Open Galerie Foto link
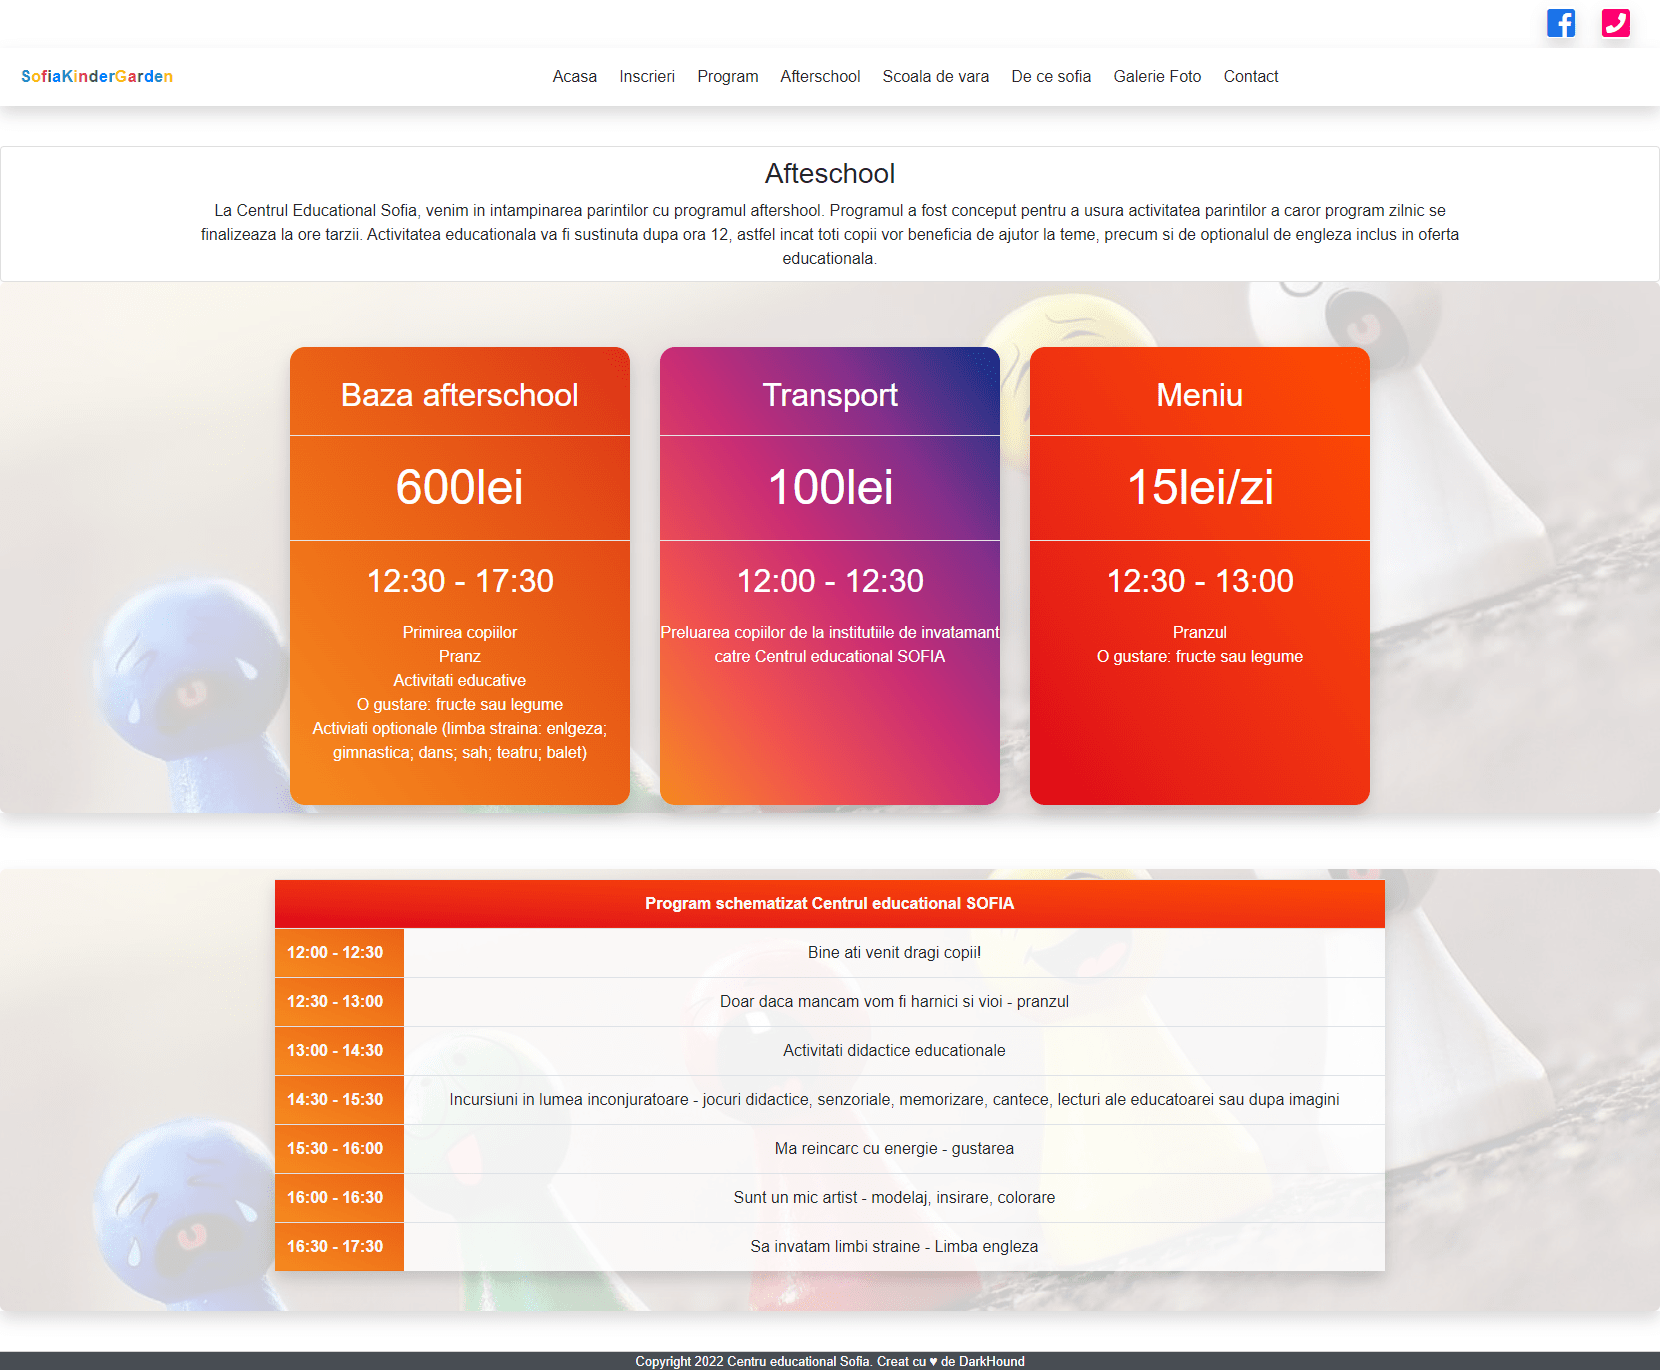This screenshot has height=1370, width=1660. [1157, 76]
